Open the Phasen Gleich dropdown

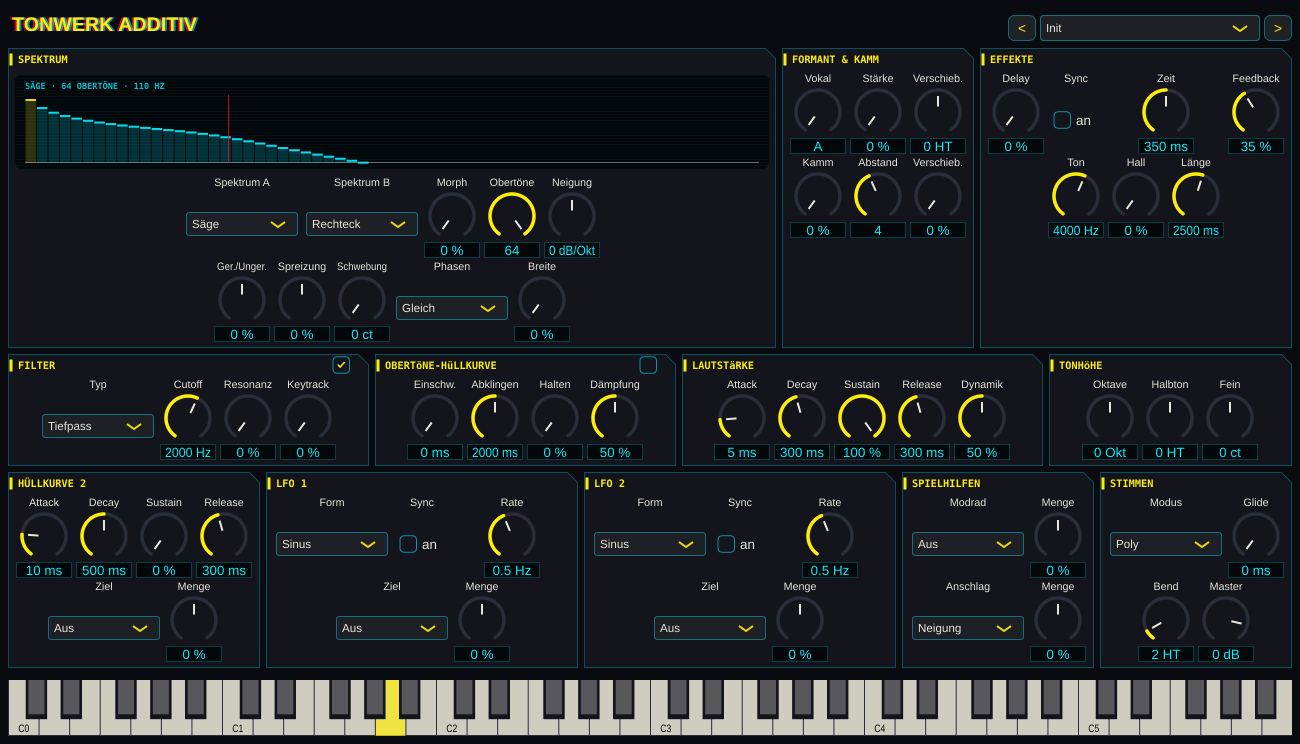[452, 308]
